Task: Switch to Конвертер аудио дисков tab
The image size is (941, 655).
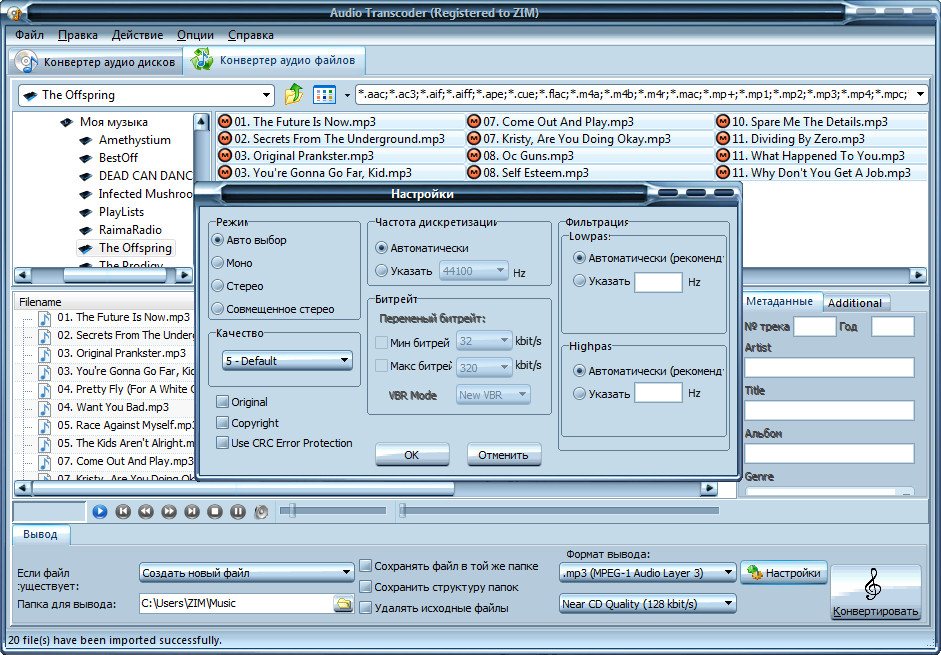Action: pyautogui.click(x=97, y=62)
